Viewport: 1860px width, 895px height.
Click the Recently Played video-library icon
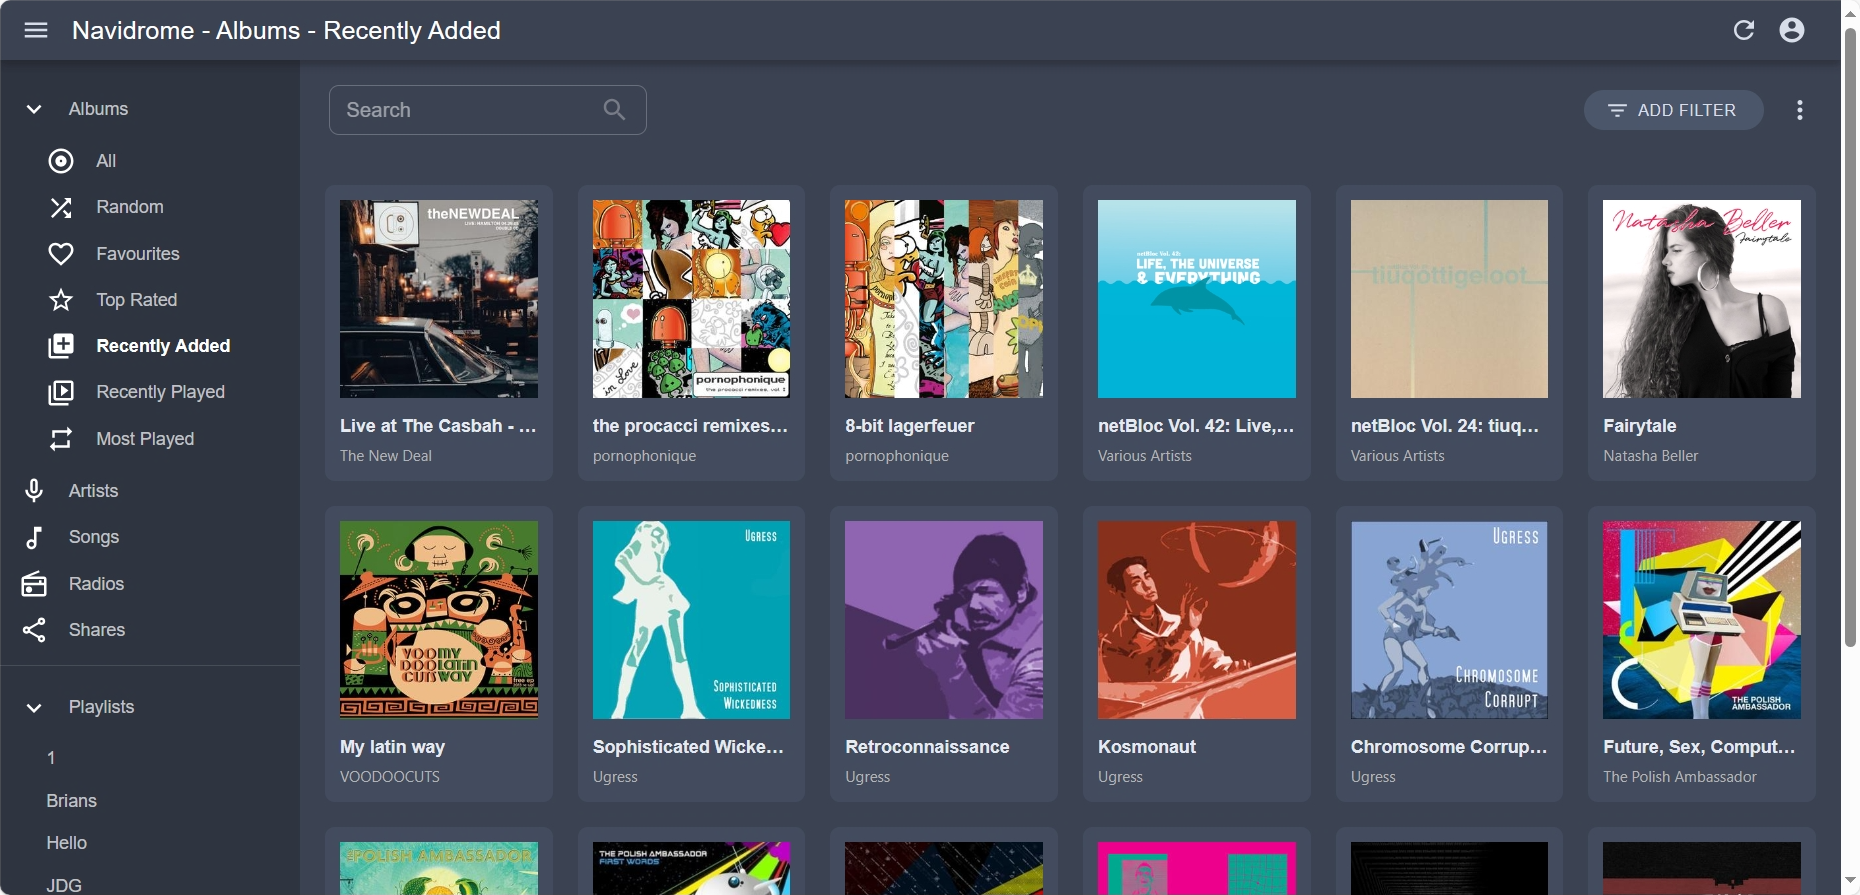tap(61, 392)
